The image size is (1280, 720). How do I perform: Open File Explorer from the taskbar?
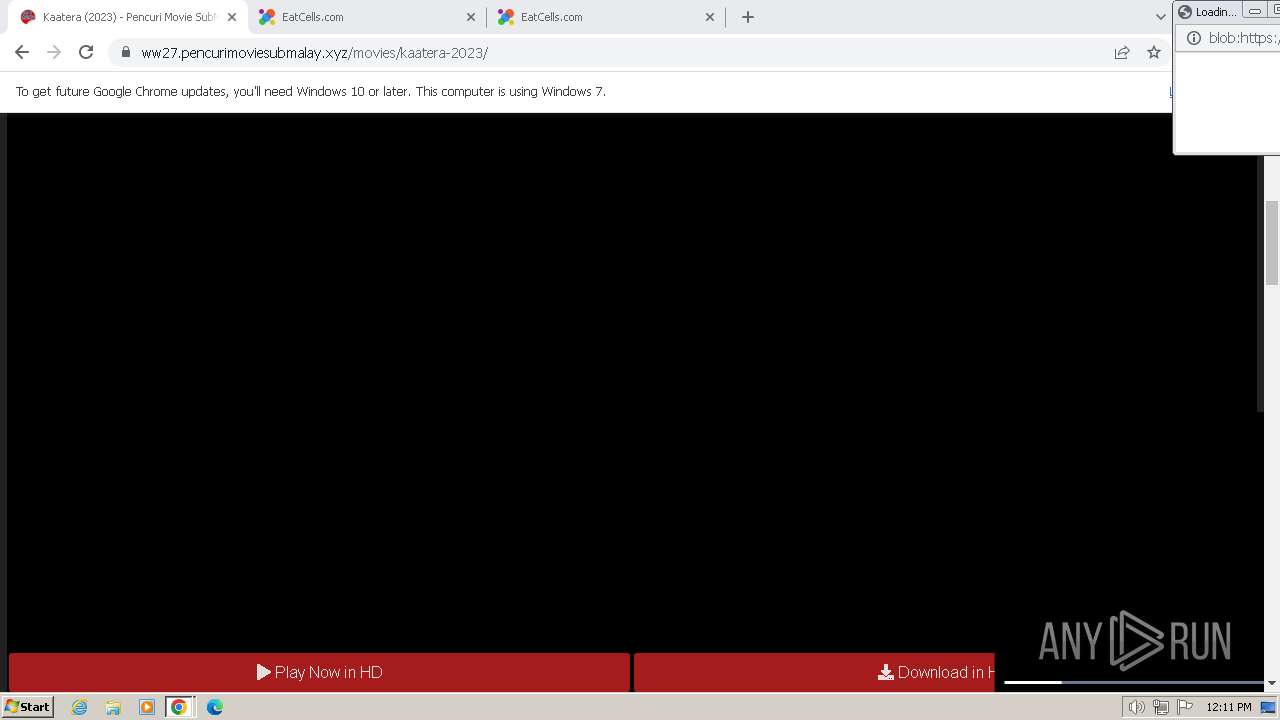coord(113,707)
